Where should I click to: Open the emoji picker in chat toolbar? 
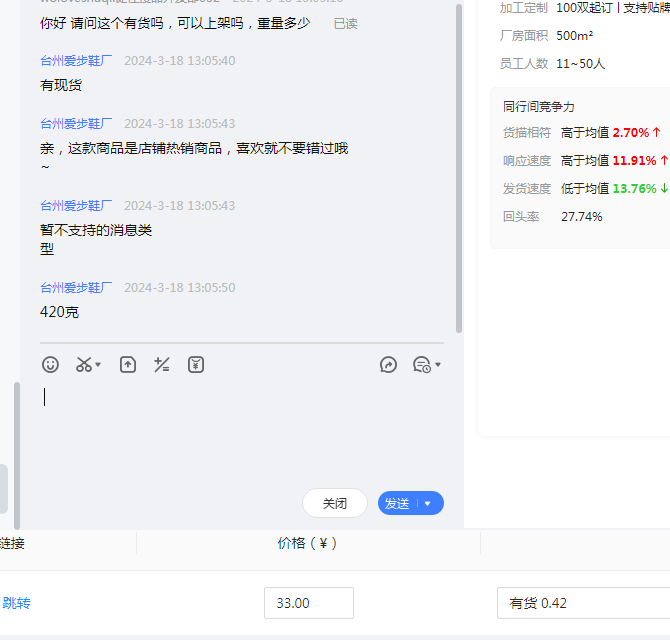coord(50,365)
